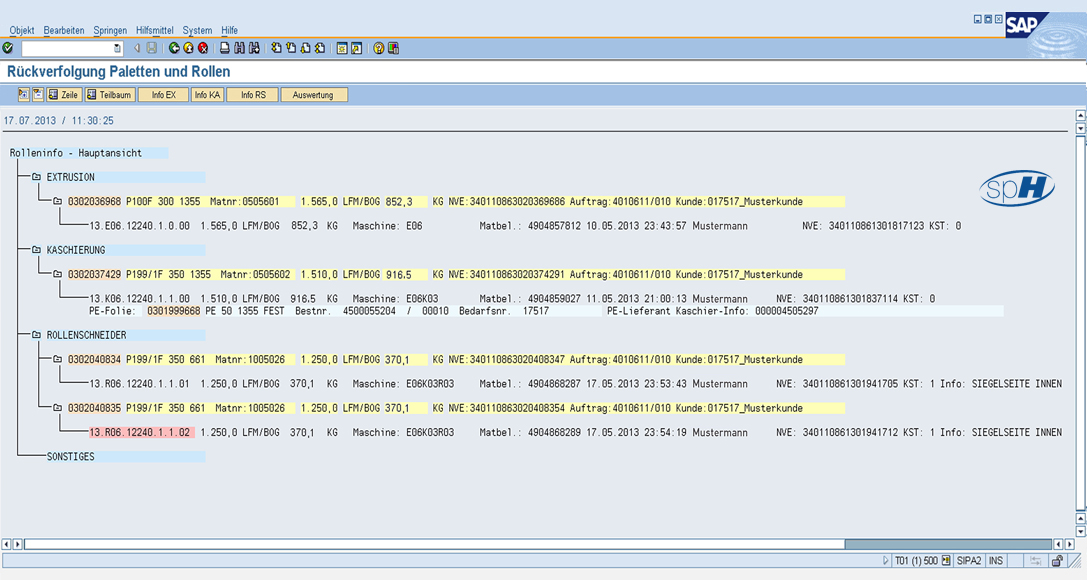This screenshot has width=1087, height=580.
Task: Click the Print icon in toolbar
Action: coord(225,48)
